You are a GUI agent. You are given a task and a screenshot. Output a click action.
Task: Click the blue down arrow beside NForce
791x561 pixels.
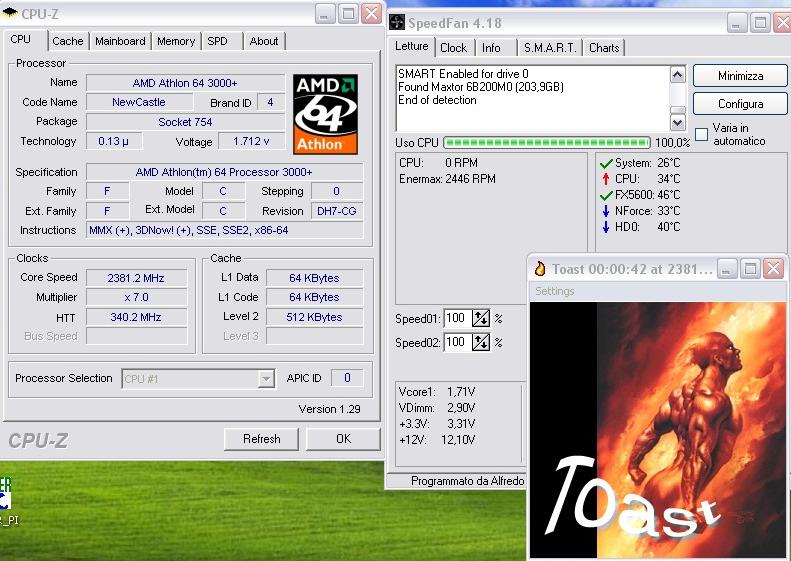pyautogui.click(x=606, y=211)
